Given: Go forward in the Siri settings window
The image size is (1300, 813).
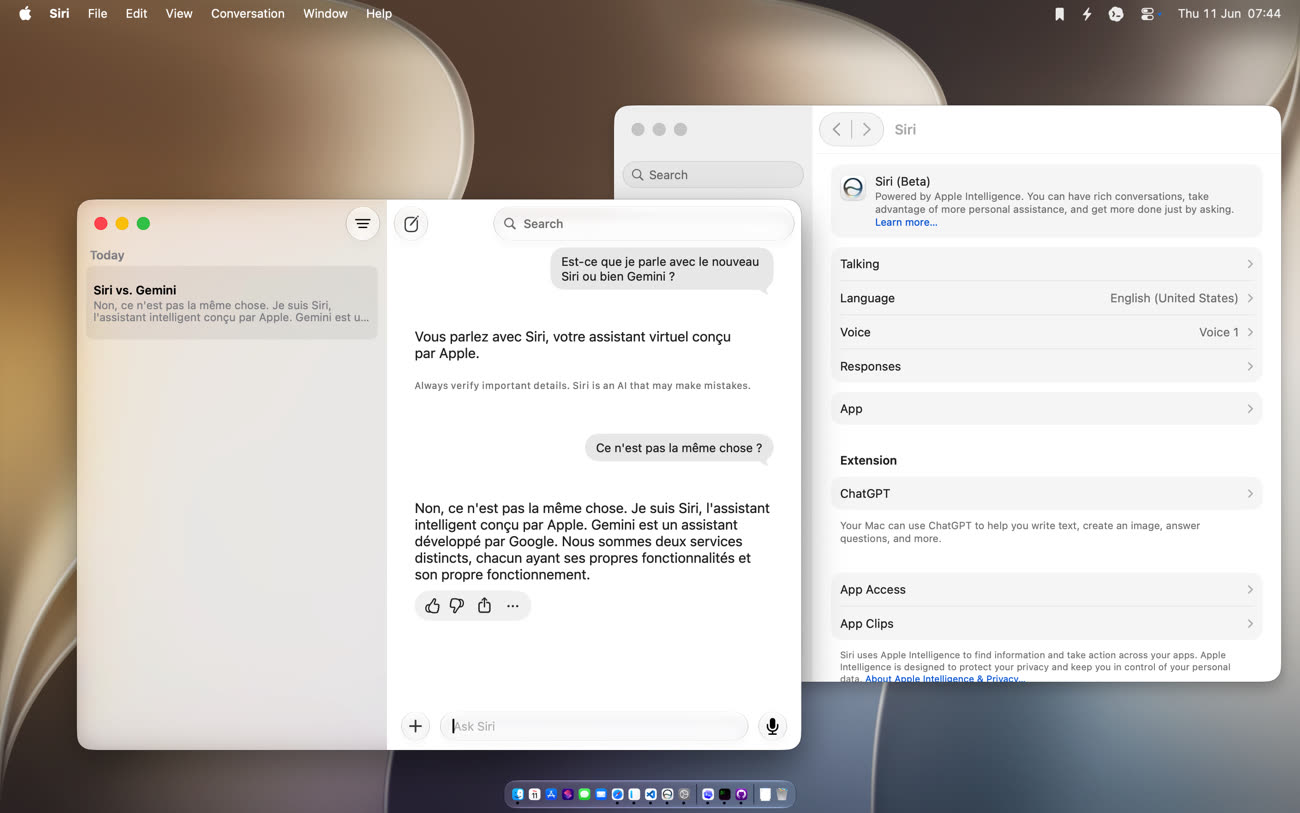Looking at the screenshot, I should (x=867, y=129).
